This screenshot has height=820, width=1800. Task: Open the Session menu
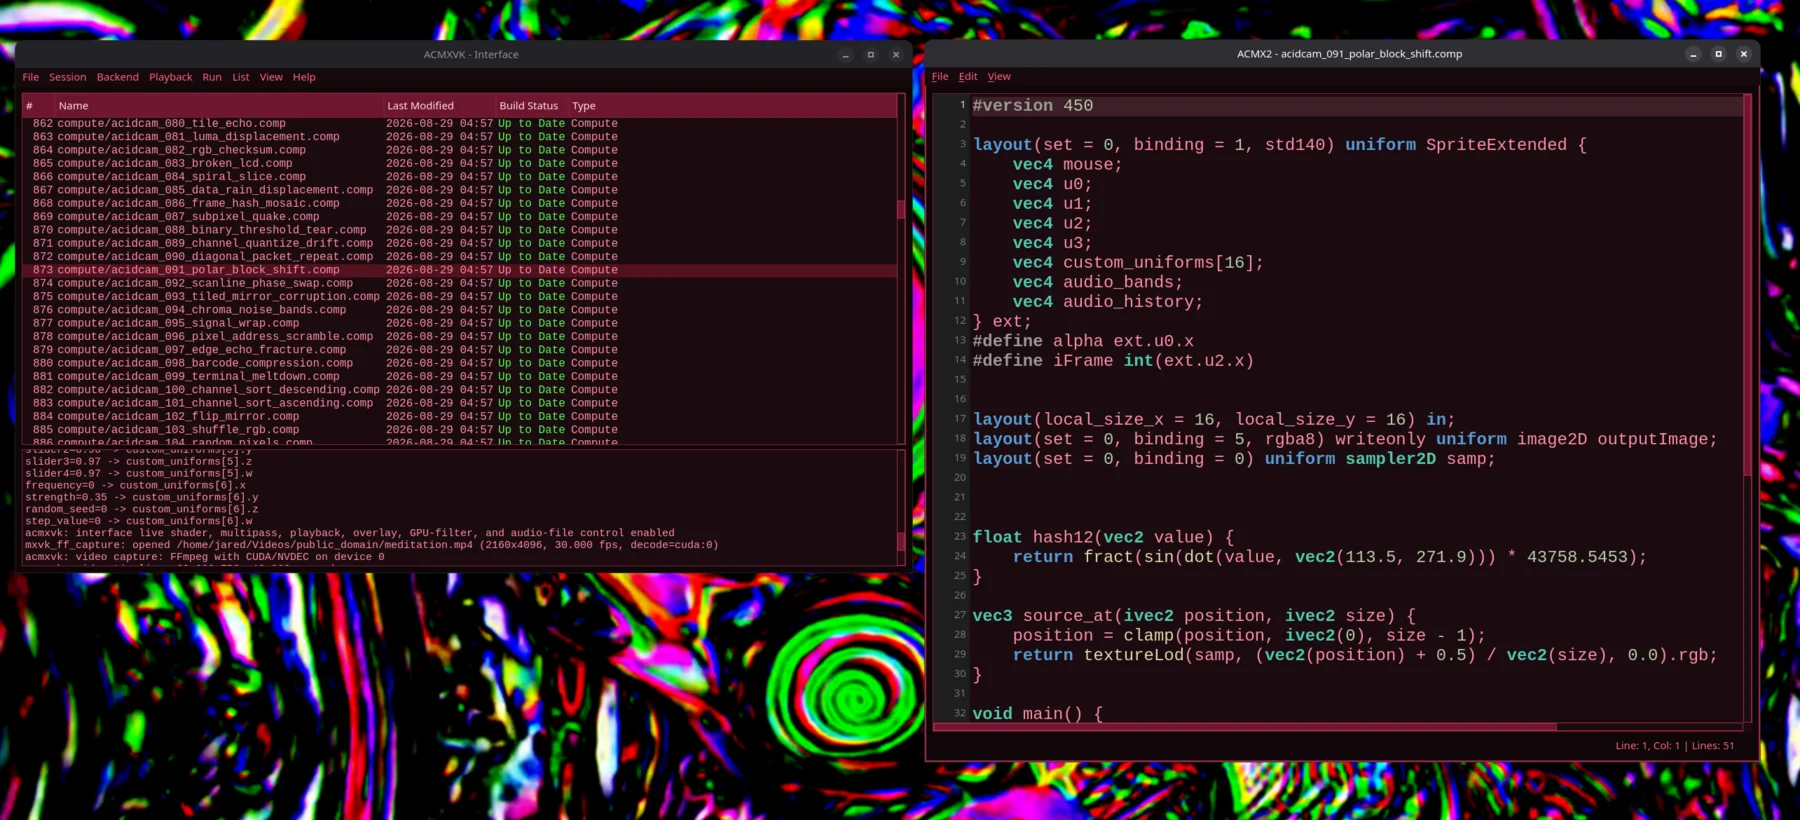[x=68, y=77]
